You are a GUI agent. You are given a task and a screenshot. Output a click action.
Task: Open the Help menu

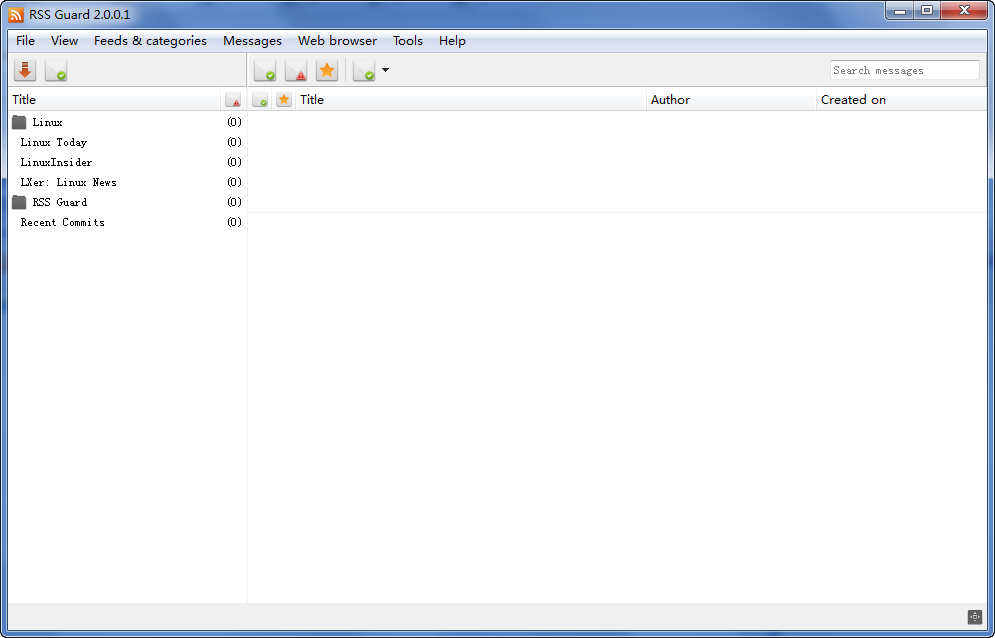tap(452, 41)
